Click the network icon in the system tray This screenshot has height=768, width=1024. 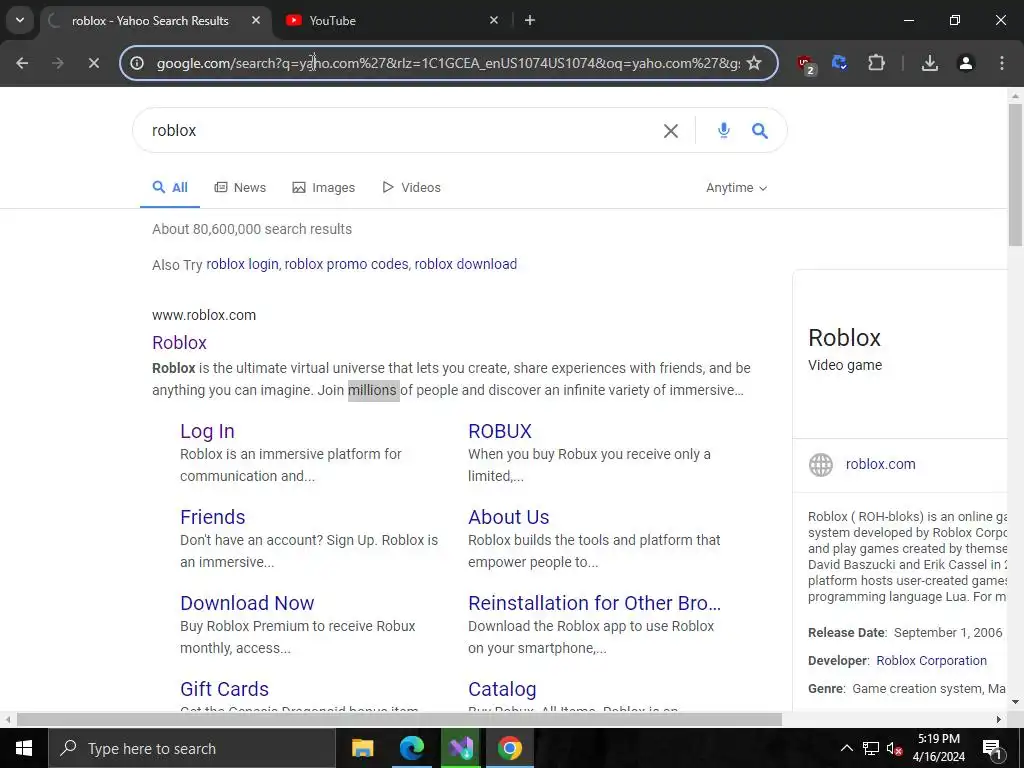coord(871,748)
